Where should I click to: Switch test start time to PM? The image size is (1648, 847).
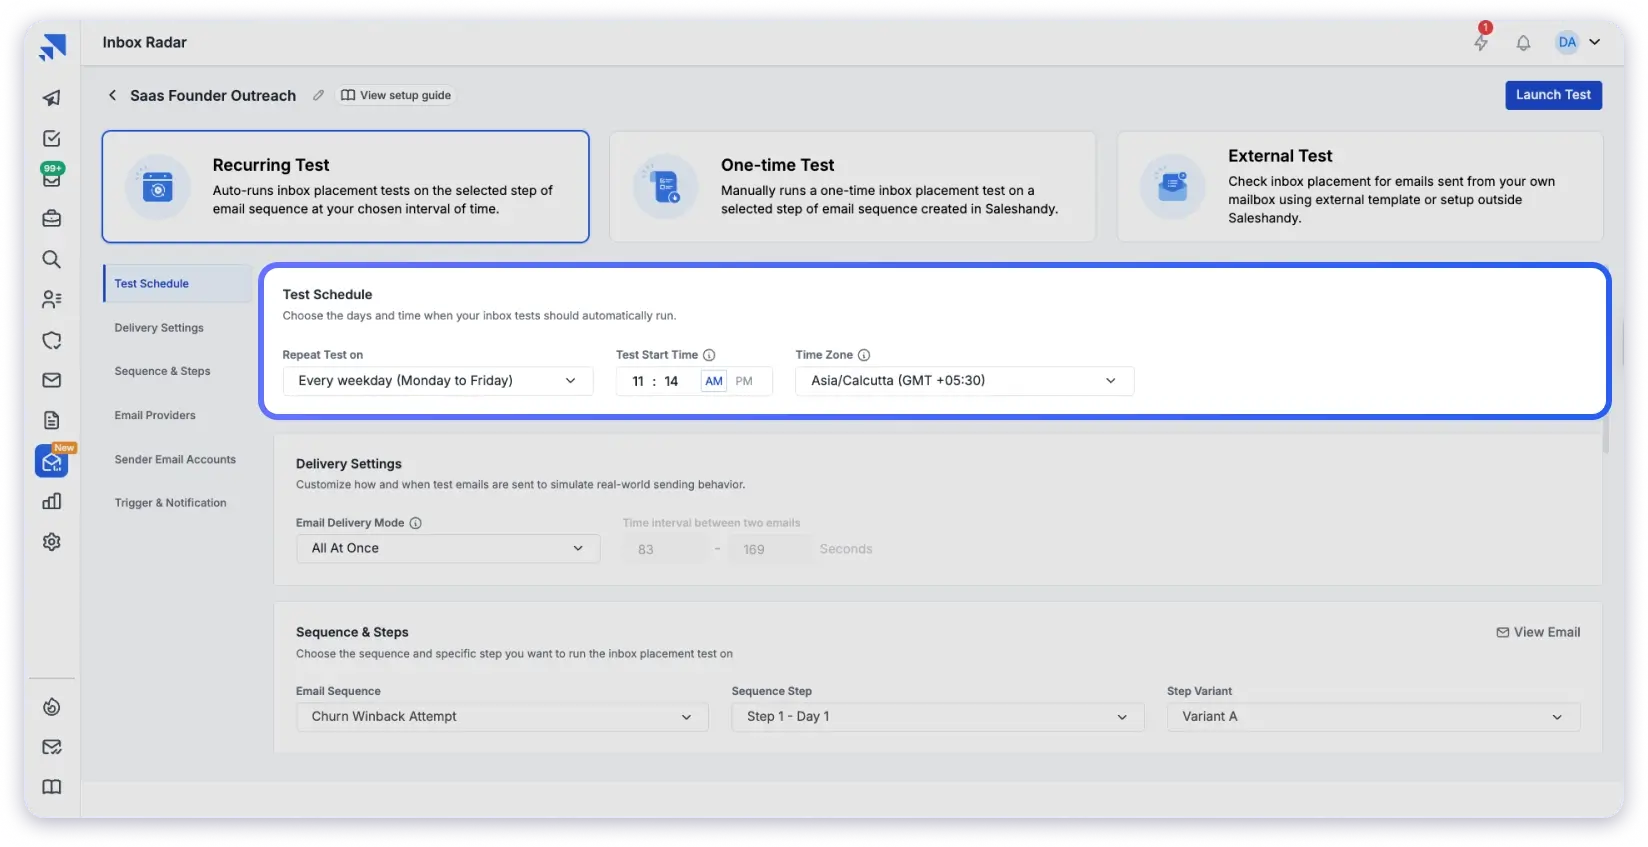(744, 381)
